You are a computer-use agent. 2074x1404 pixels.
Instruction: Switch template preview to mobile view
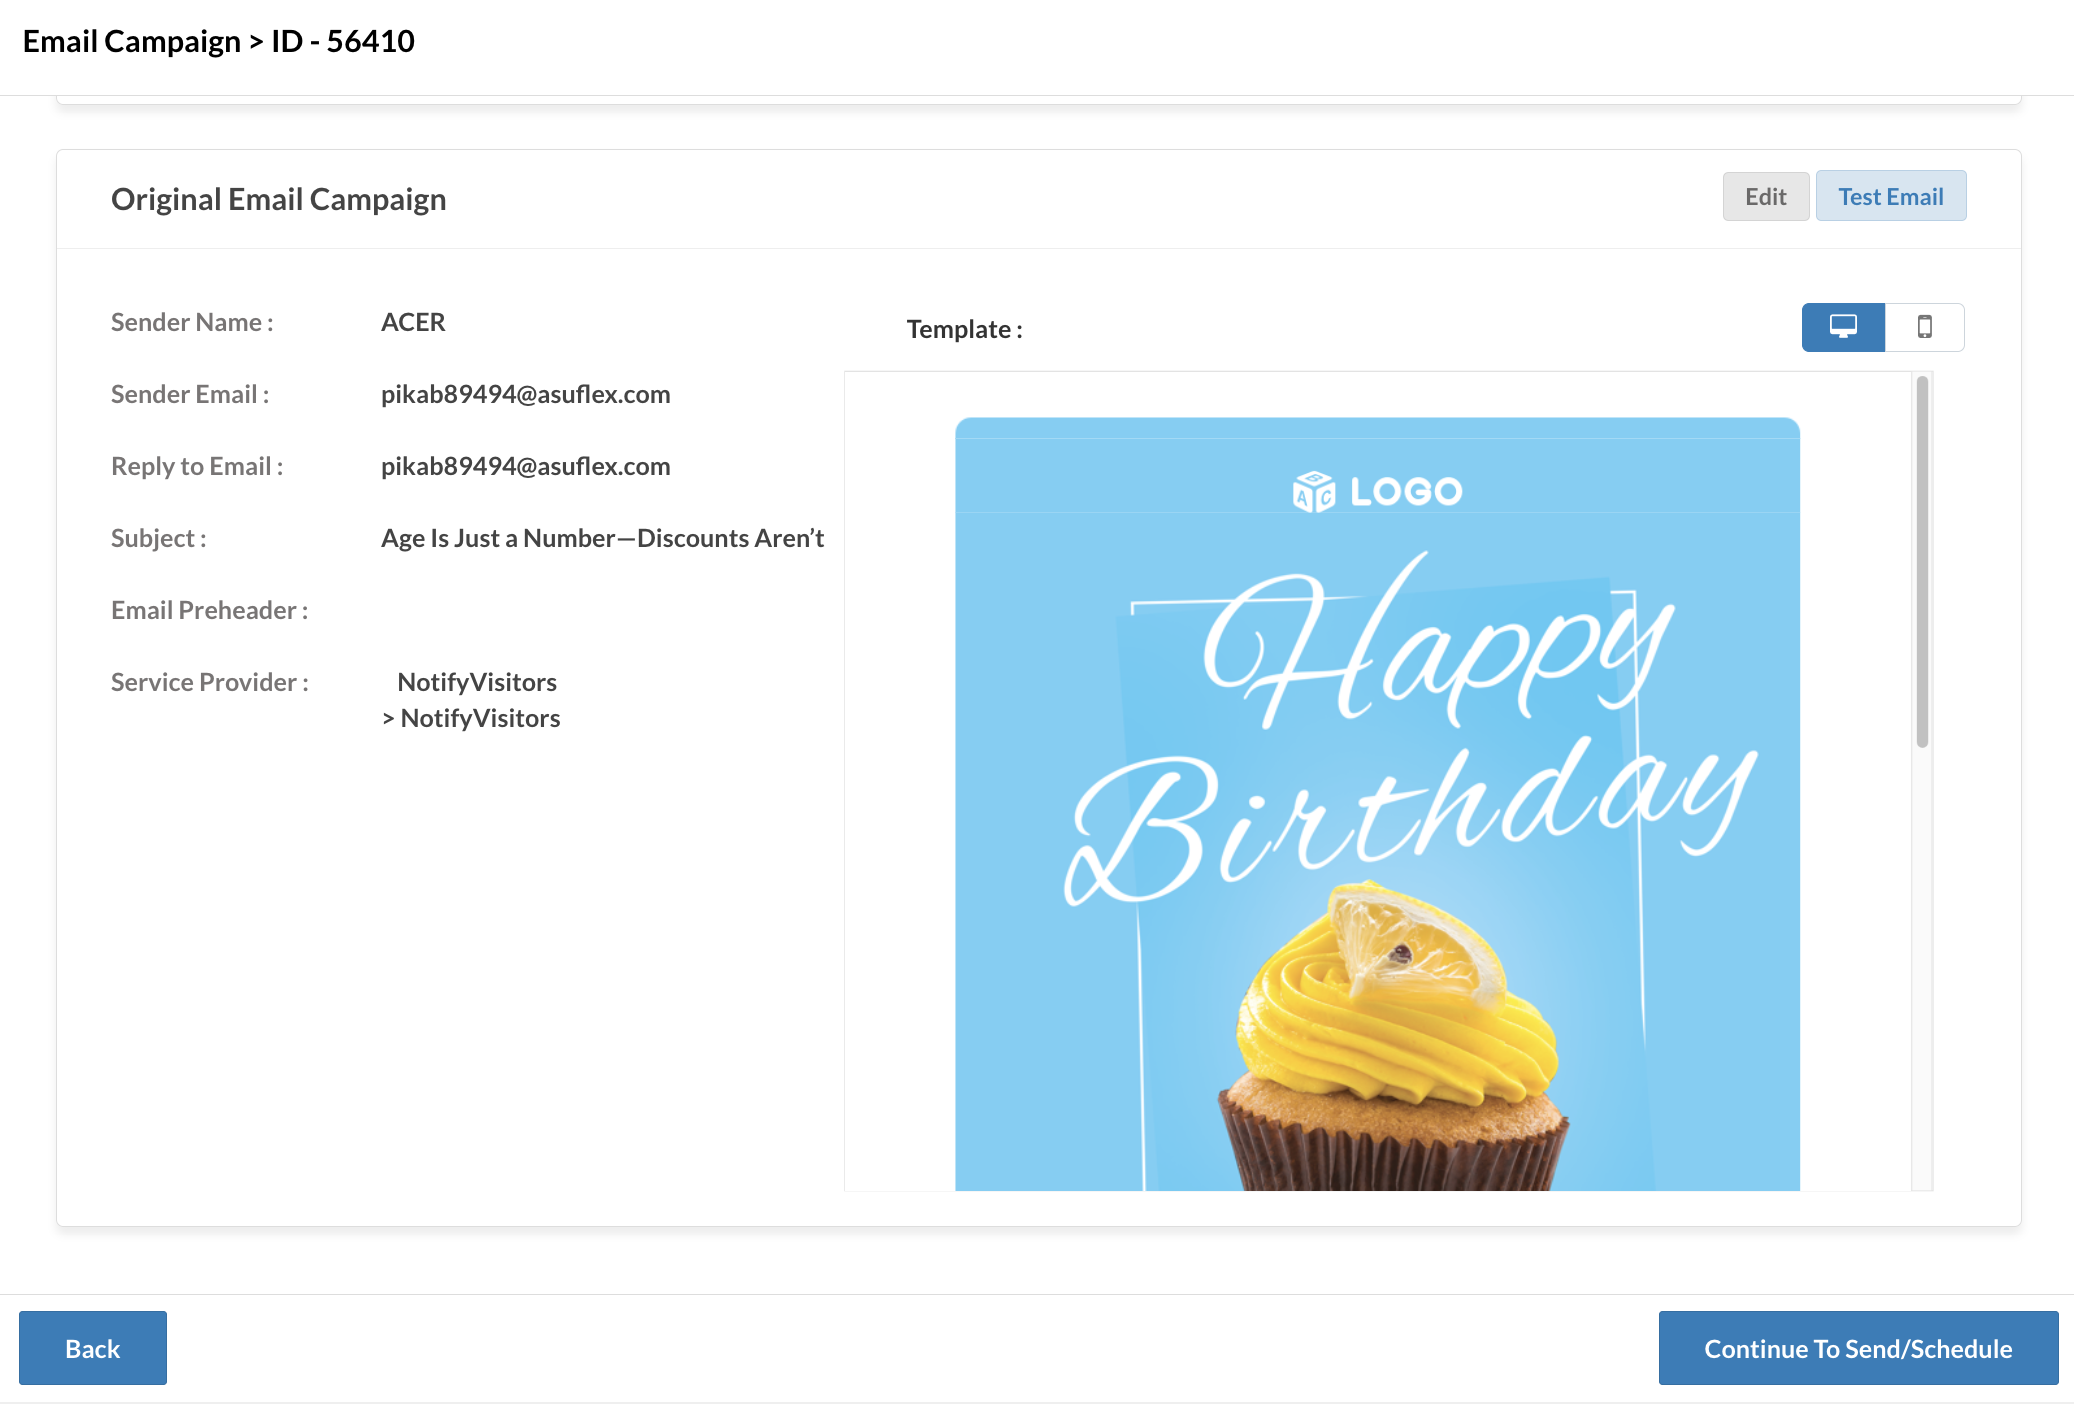coord(1924,327)
